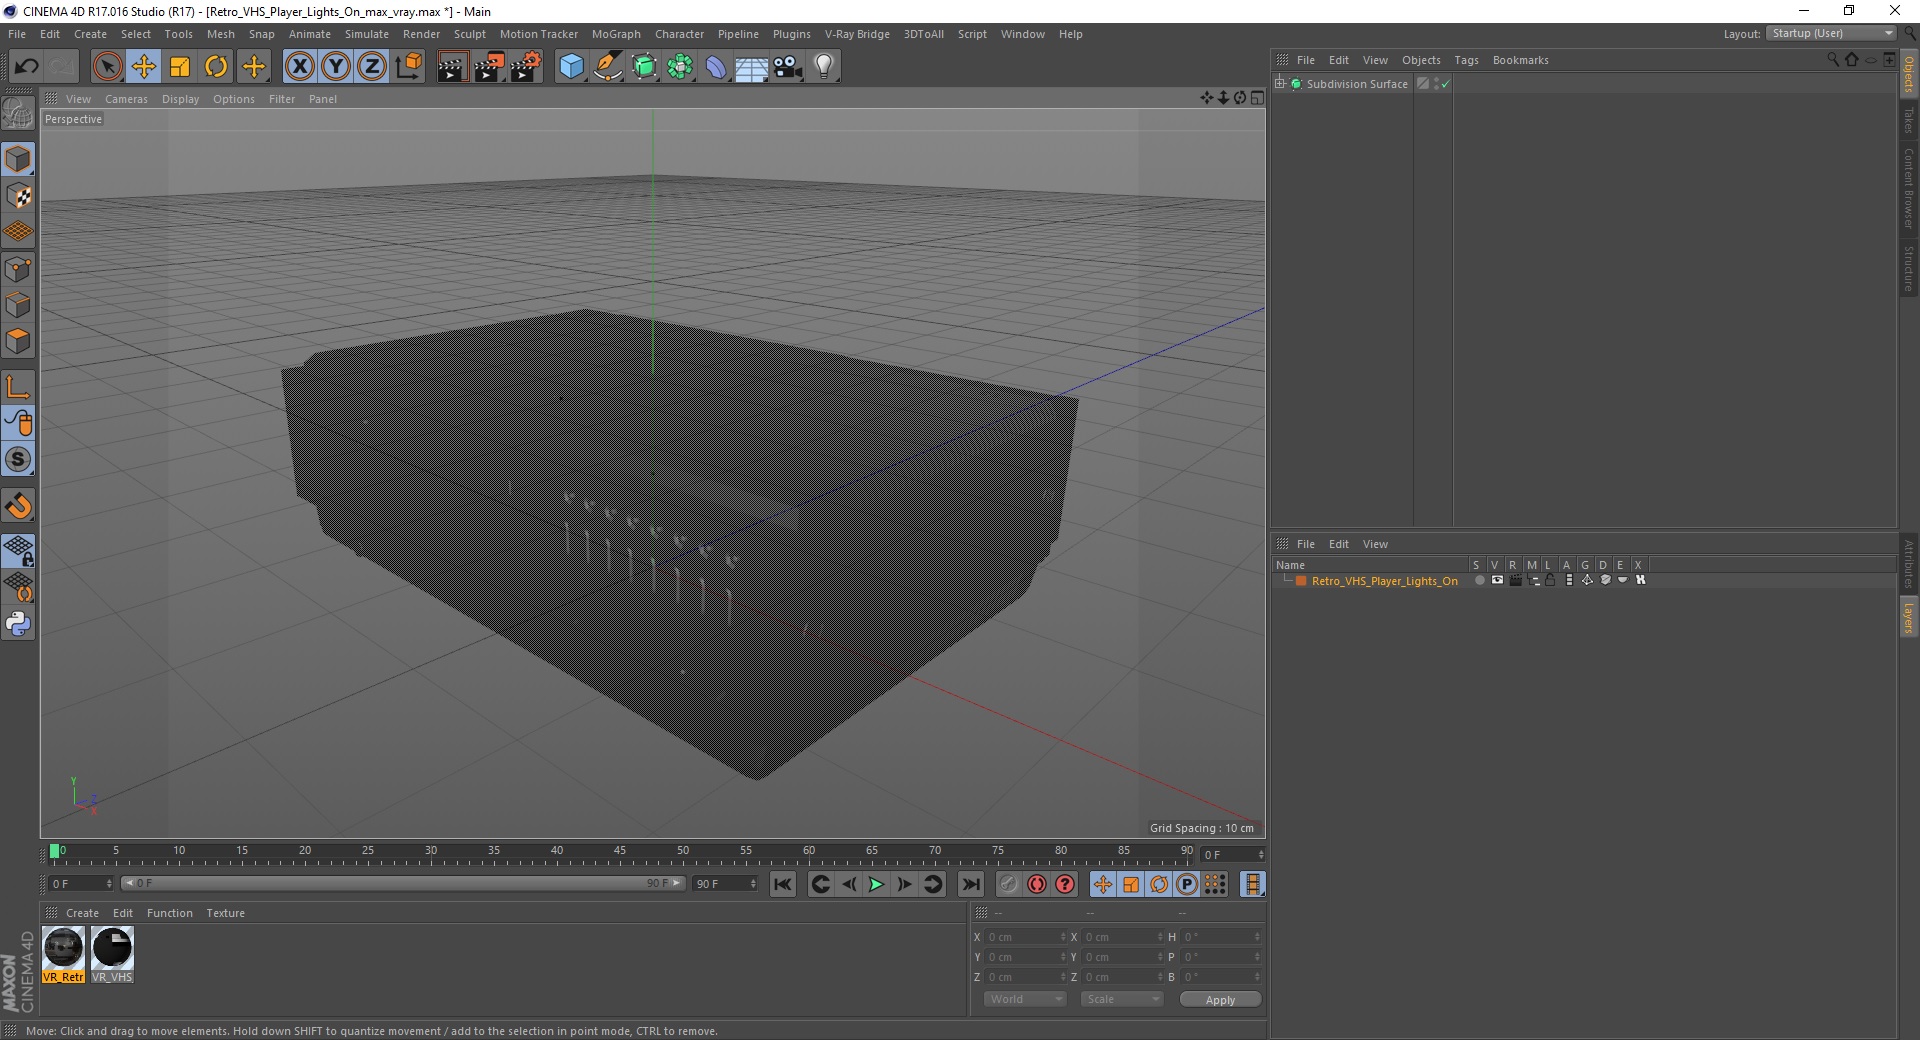The width and height of the screenshot is (1920, 1040).
Task: Step the H rotation field
Action: pyautogui.click(x=1222, y=937)
